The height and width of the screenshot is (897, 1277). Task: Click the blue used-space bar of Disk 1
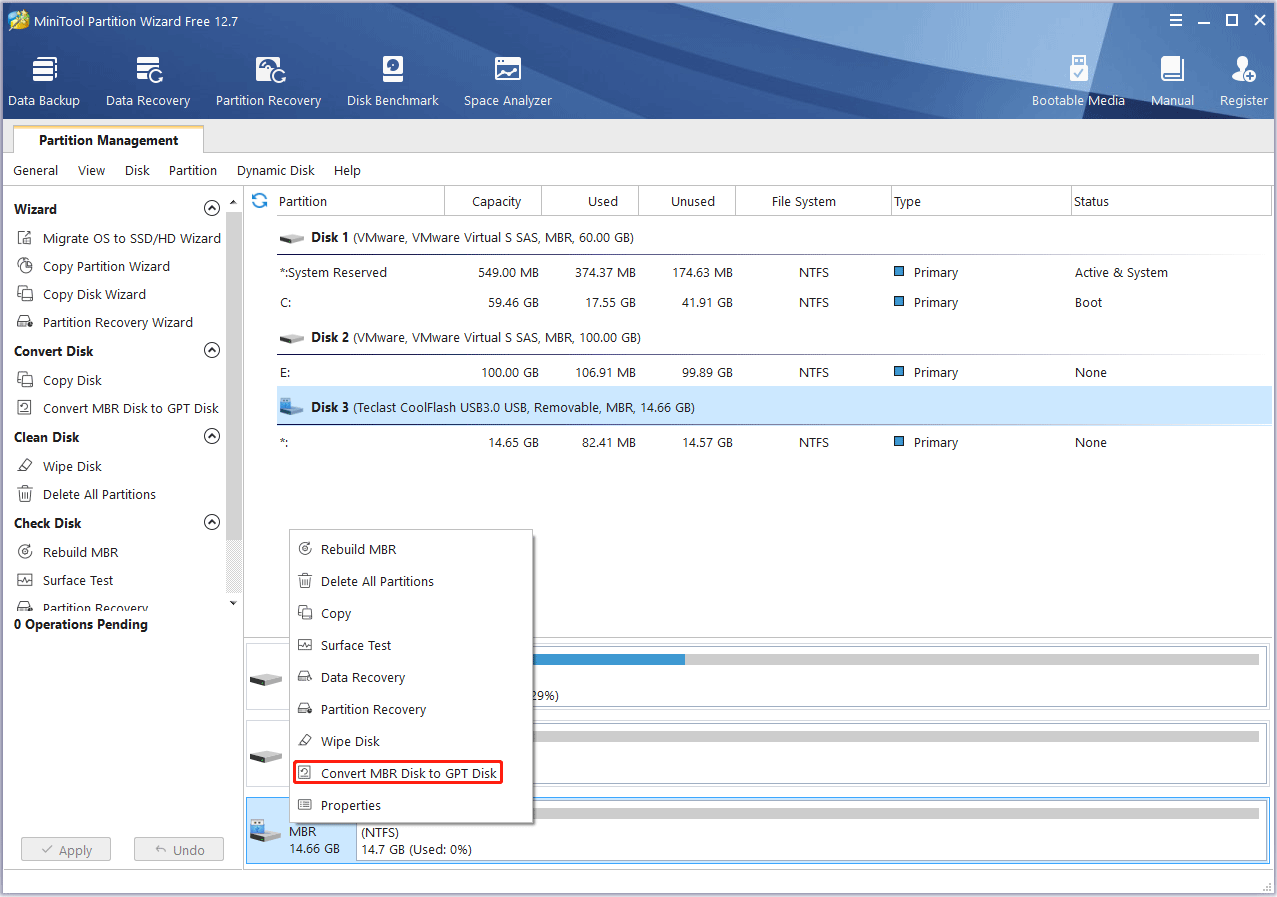click(610, 659)
